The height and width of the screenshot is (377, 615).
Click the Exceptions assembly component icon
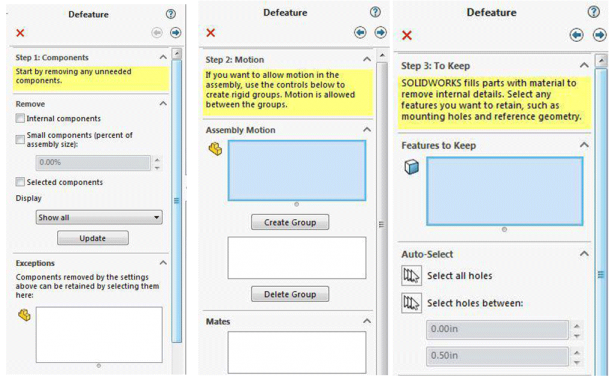click(24, 315)
